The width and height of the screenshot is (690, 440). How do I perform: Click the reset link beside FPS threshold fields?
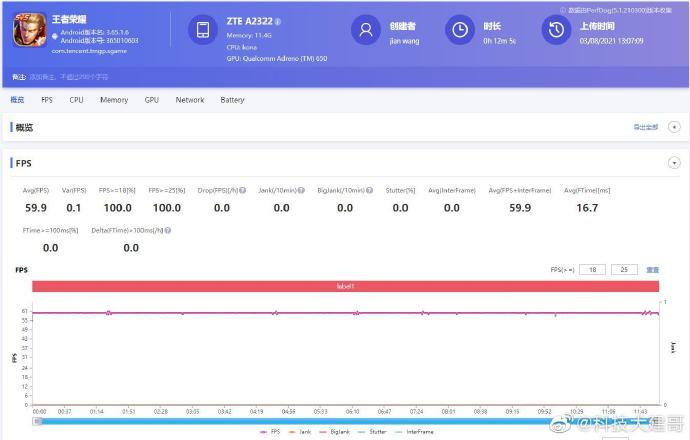pyautogui.click(x=652, y=270)
